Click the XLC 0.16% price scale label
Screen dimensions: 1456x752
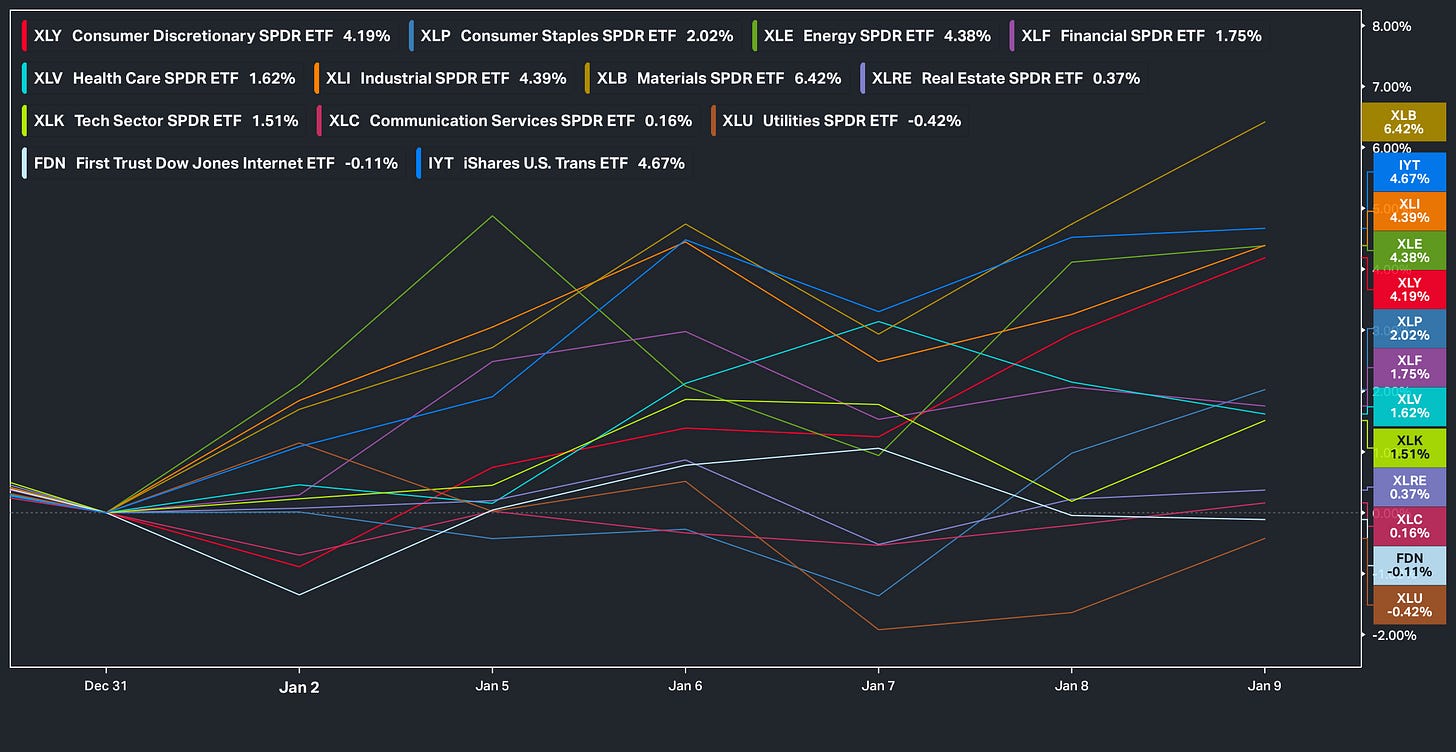coord(1409,525)
